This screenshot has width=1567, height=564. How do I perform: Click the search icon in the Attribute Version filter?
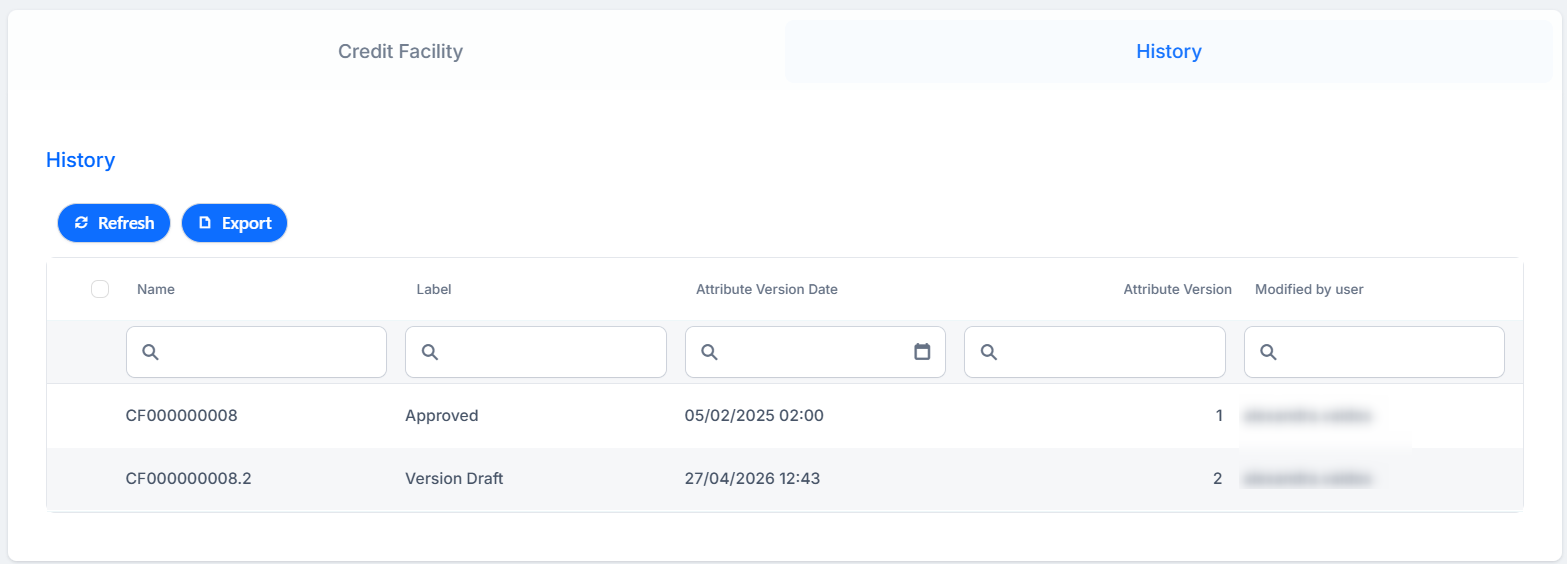click(988, 352)
